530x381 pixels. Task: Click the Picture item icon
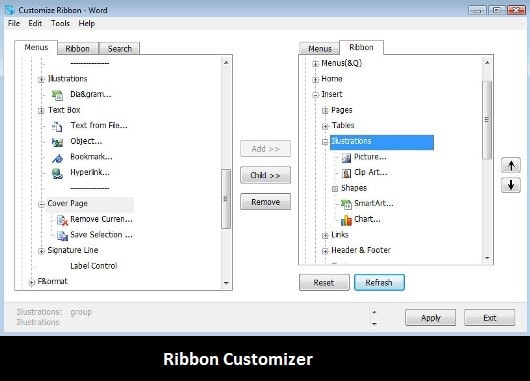point(346,158)
